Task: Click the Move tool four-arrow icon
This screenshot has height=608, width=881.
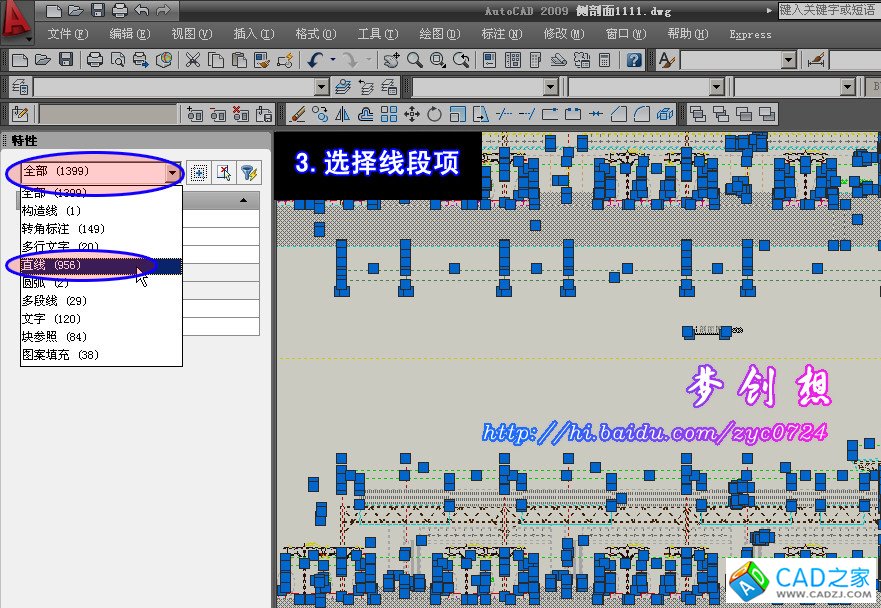Action: pyautogui.click(x=411, y=113)
